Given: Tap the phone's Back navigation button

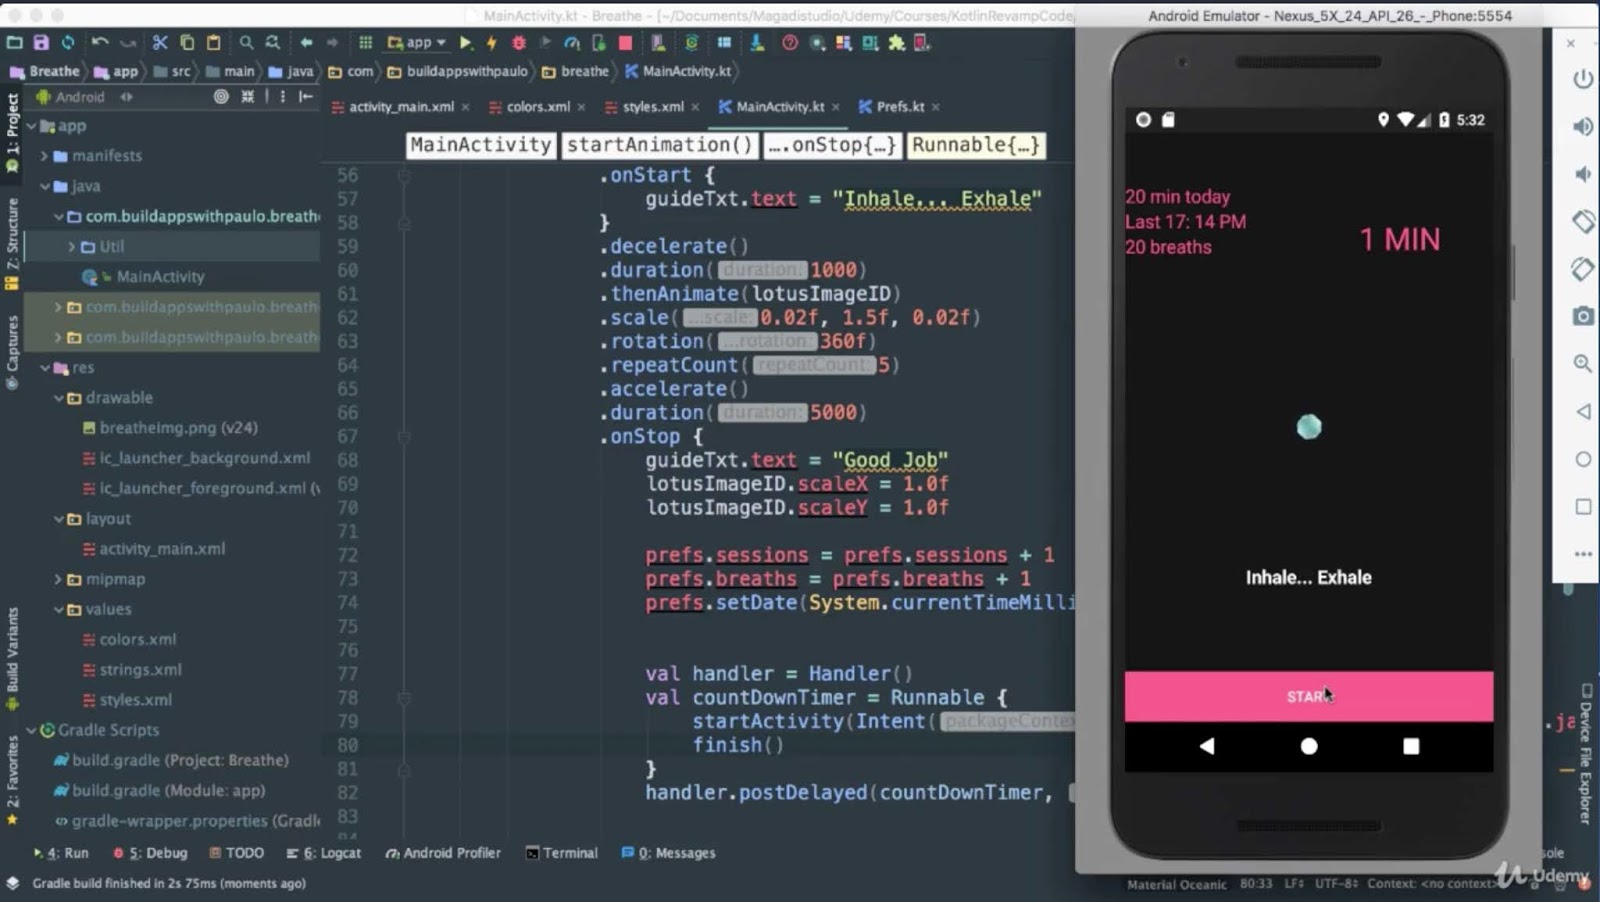Looking at the screenshot, I should pyautogui.click(x=1207, y=746).
